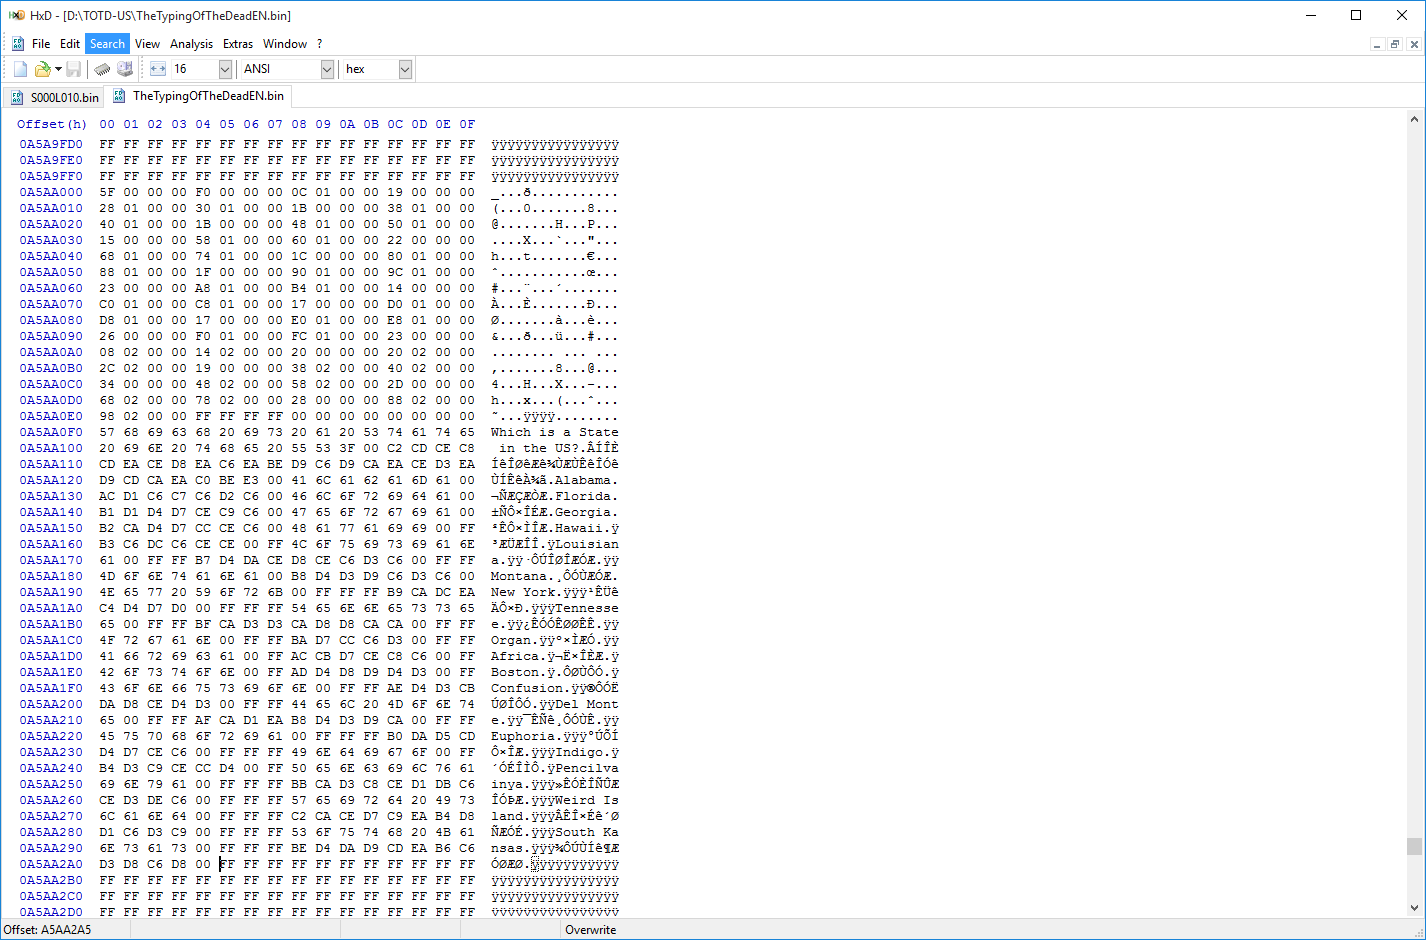
Task: Click the 0F column header
Action: [467, 124]
